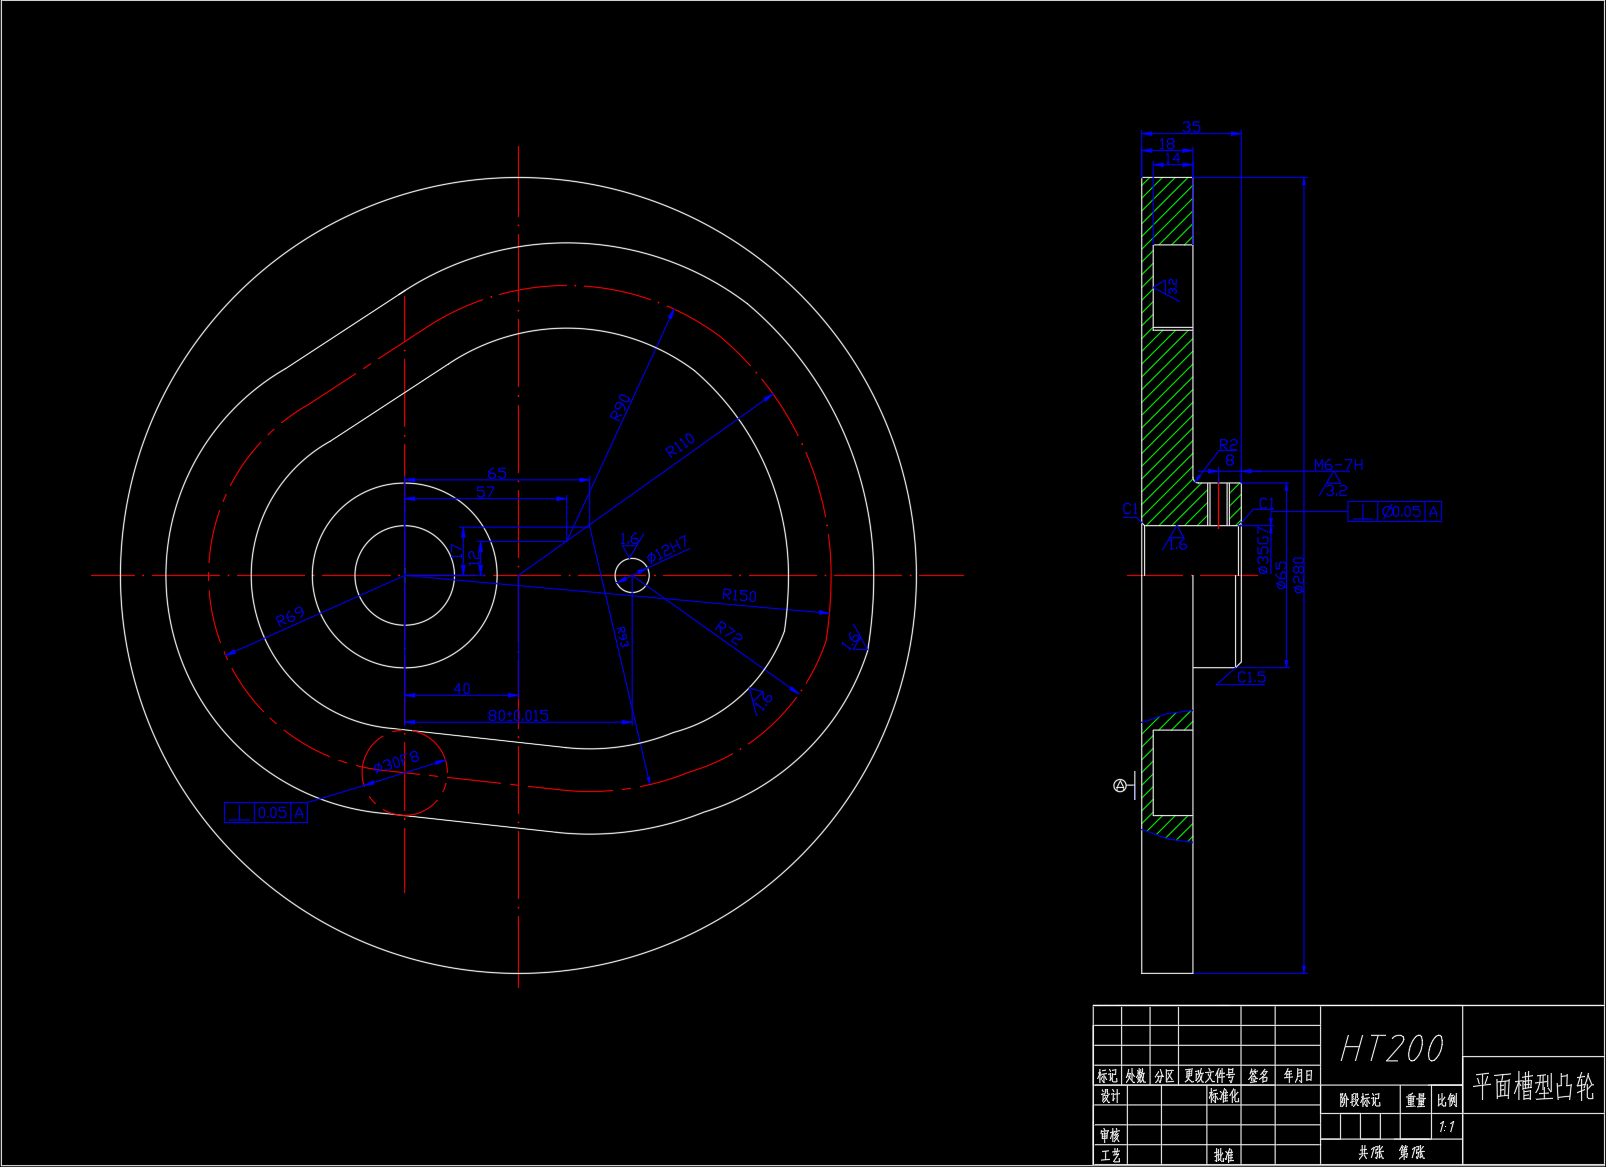Screen dimensions: 1606x1167
Task: Pick the R2 fillet radius label
Action: [x=1228, y=445]
